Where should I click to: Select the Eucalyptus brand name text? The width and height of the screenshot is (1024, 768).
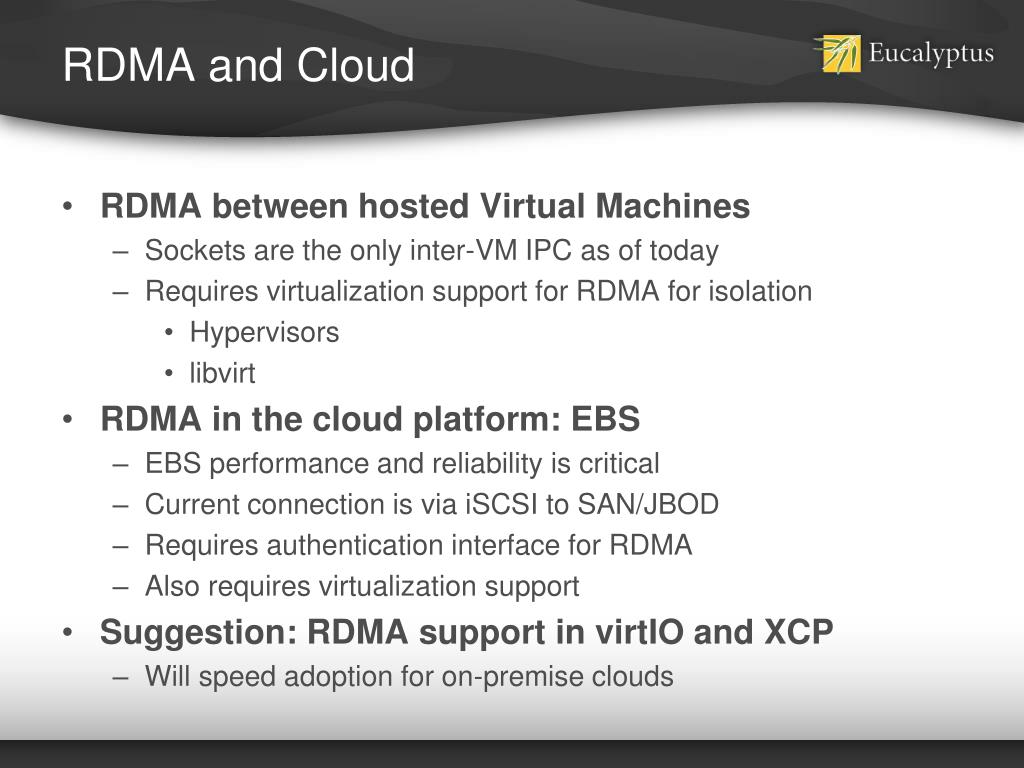coord(931,54)
